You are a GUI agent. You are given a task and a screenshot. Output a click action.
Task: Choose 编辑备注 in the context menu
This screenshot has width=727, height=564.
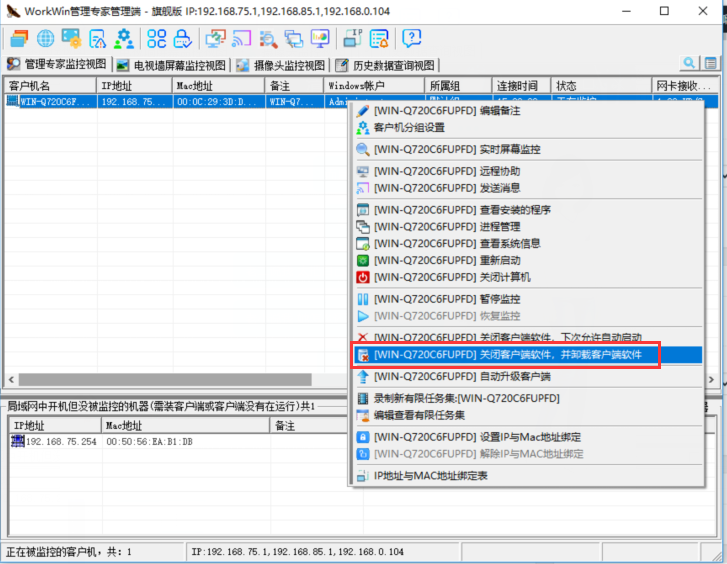point(527,111)
